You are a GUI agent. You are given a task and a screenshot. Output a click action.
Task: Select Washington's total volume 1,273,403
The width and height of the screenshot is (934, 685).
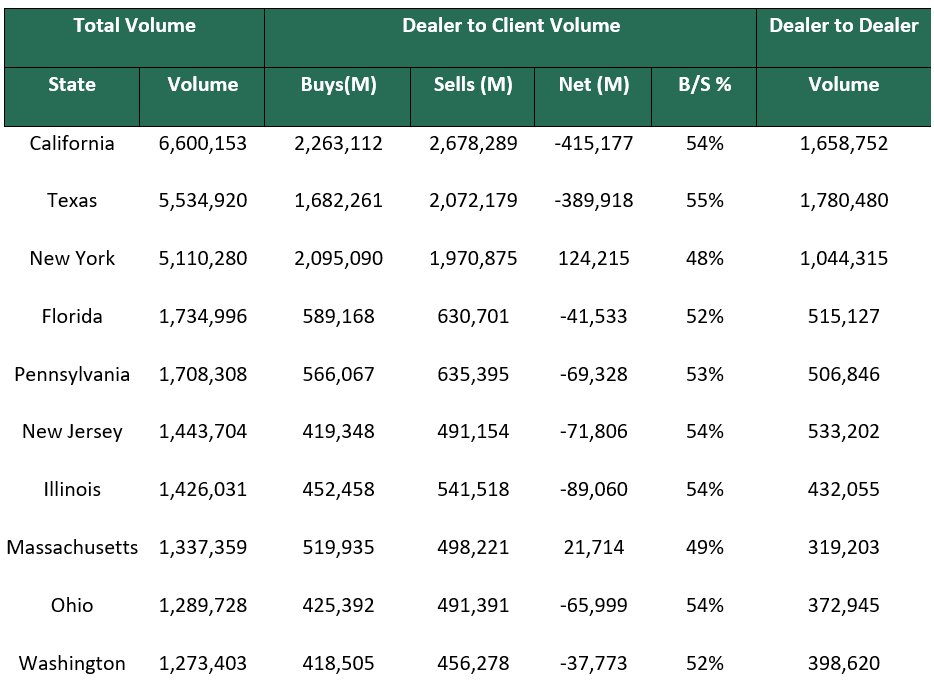(203, 664)
